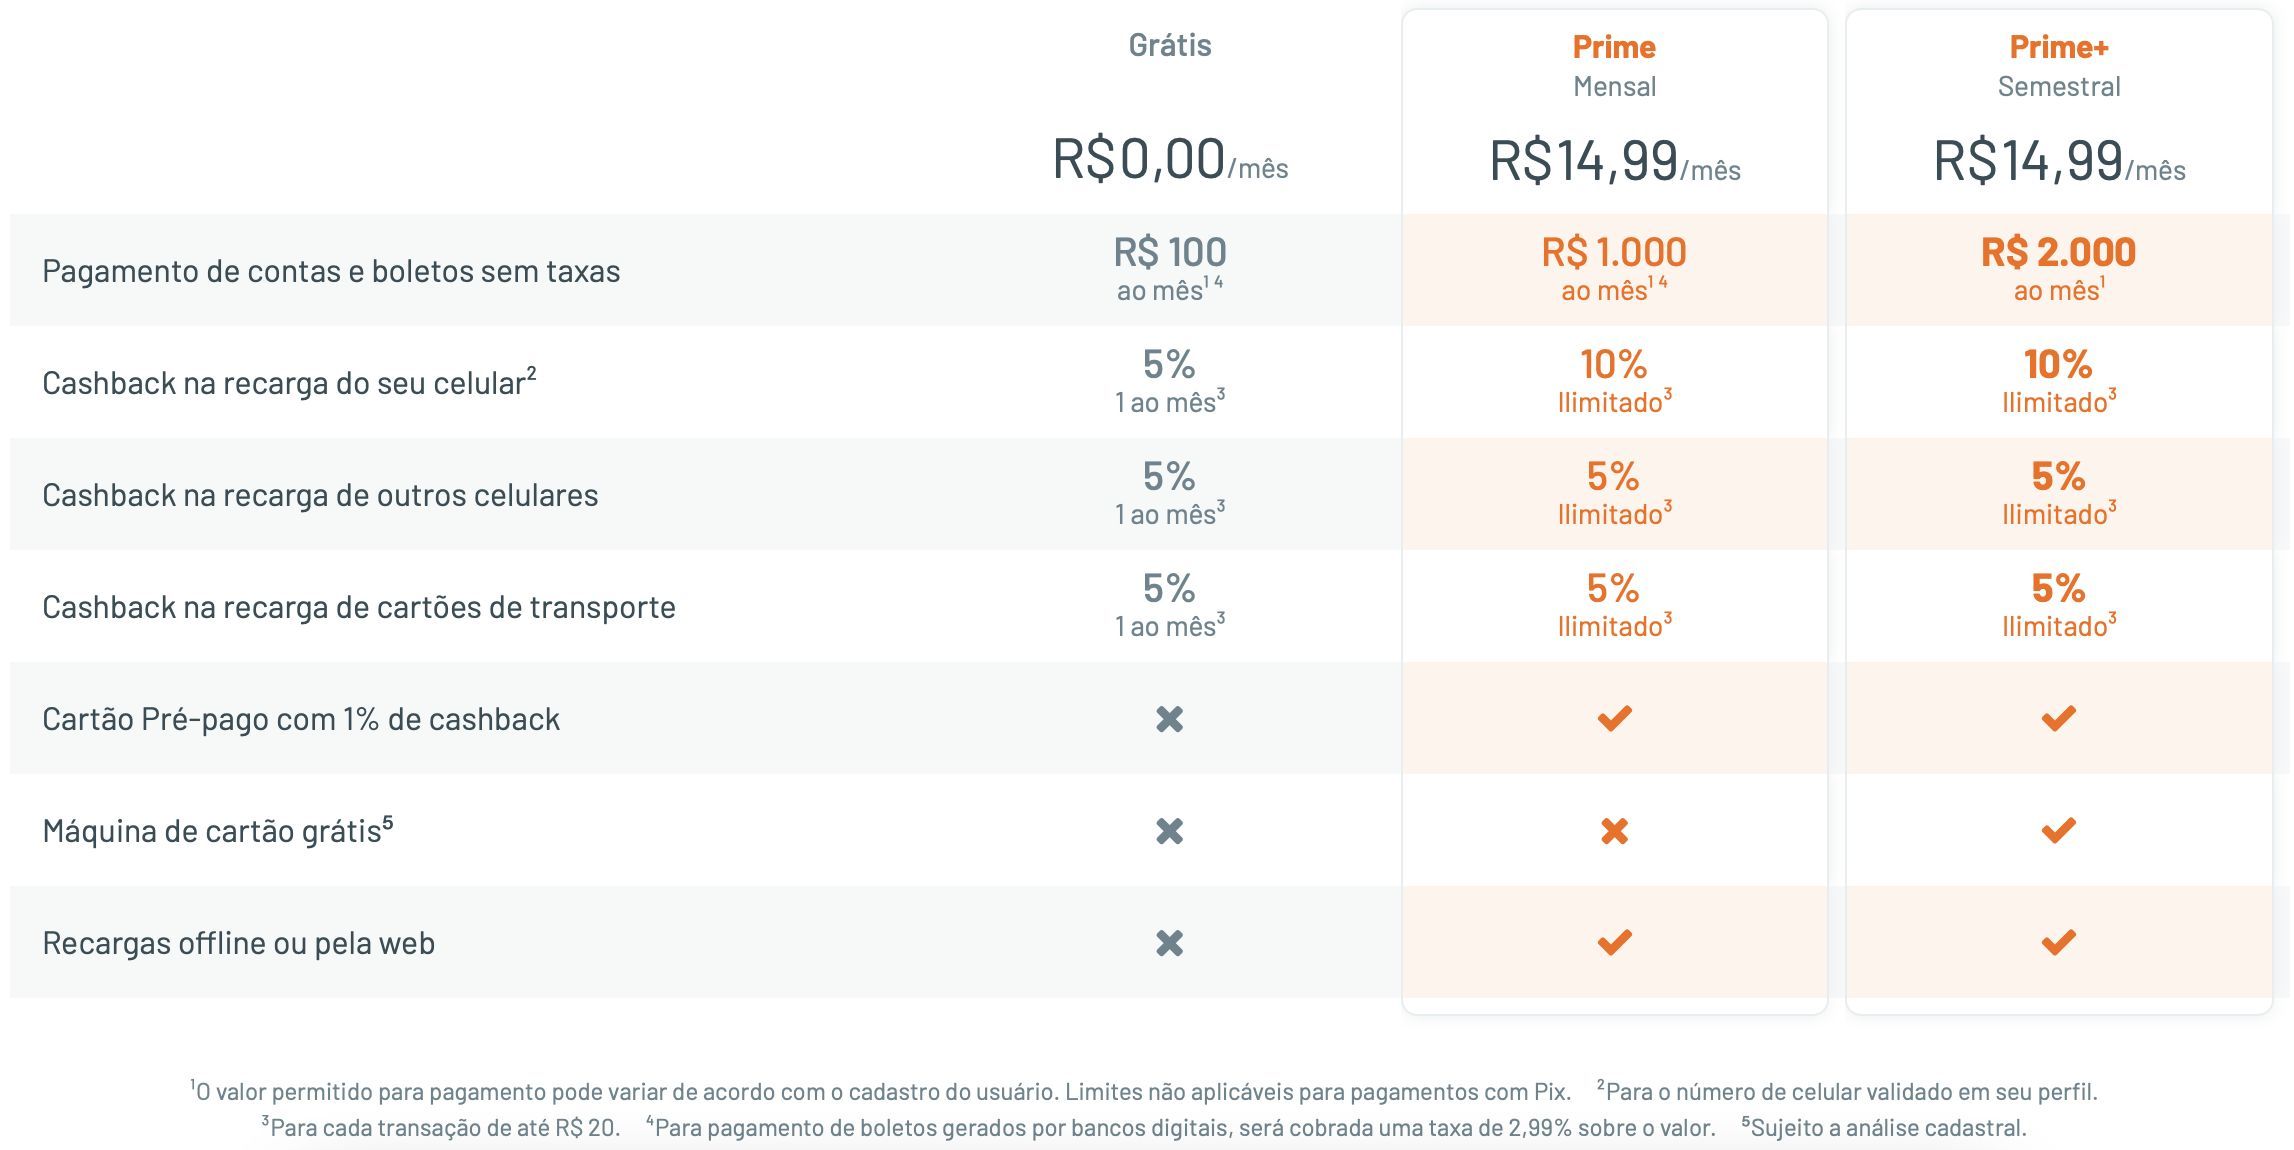Screen dimensions: 2294x1150
Task: Click the orange checkmark for Prime+ Cartão Pré-pago
Action: pos(2058,718)
